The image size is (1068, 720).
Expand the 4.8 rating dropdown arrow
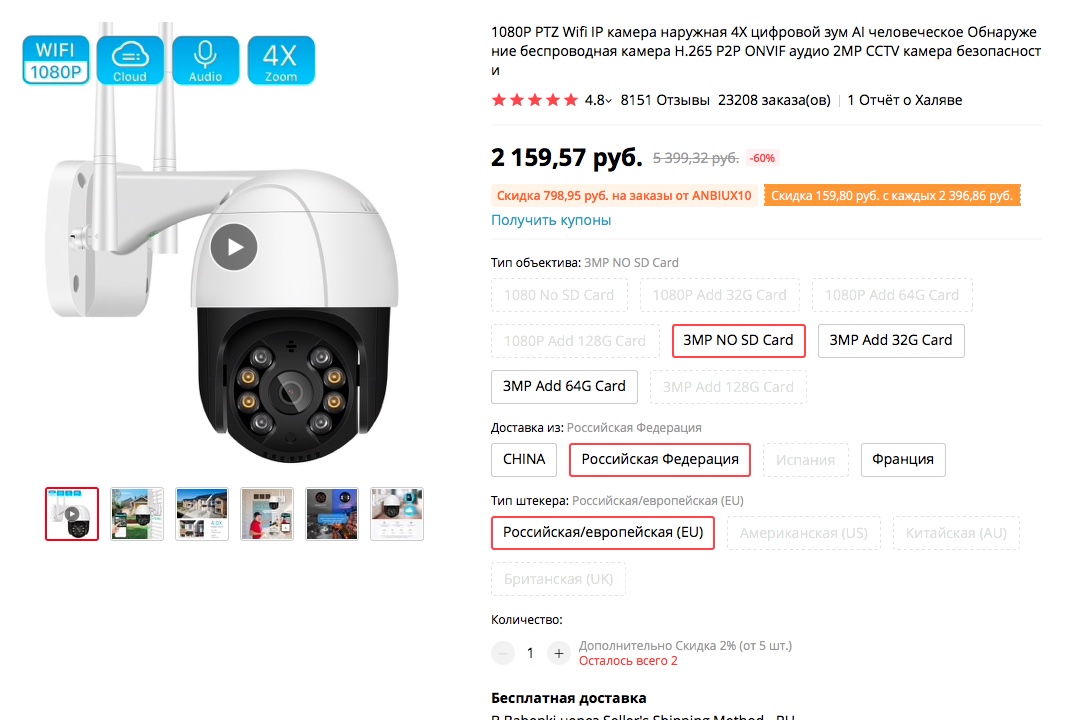coord(609,100)
